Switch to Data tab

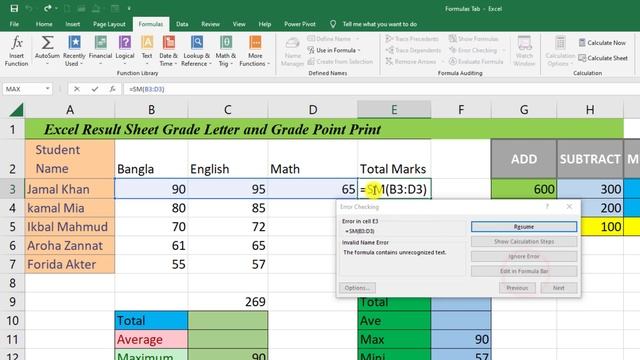click(182, 24)
